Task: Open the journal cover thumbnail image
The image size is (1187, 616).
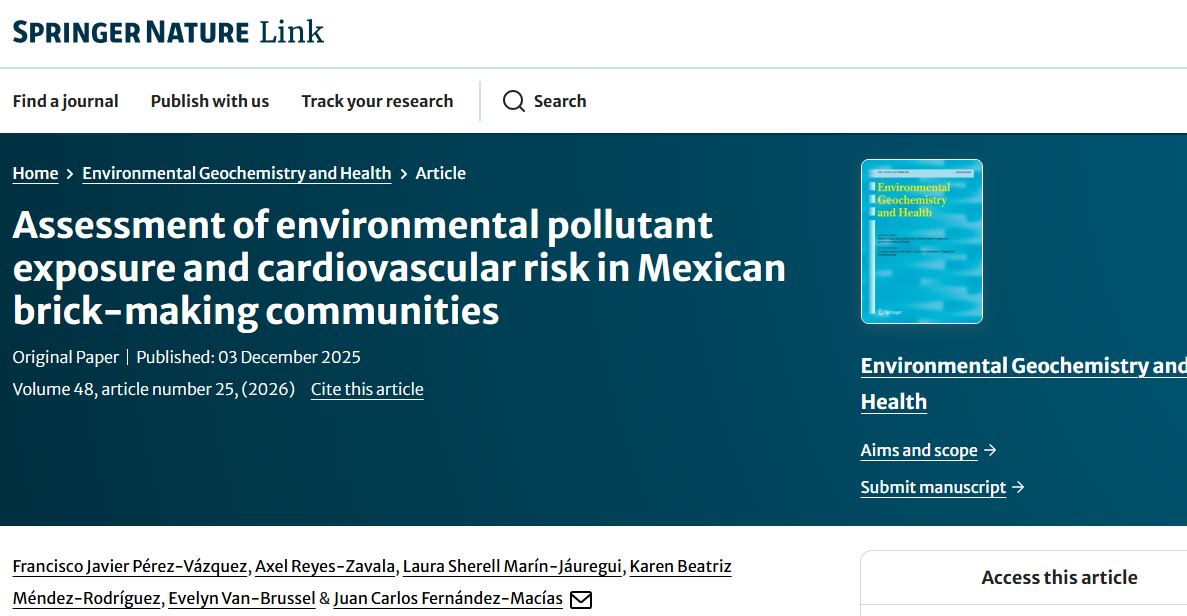Action: tap(921, 242)
